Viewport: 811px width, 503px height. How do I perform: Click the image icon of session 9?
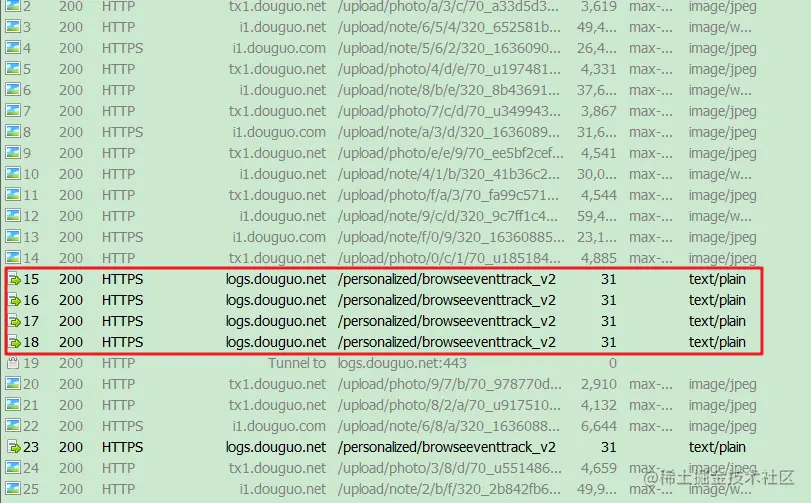point(13,153)
